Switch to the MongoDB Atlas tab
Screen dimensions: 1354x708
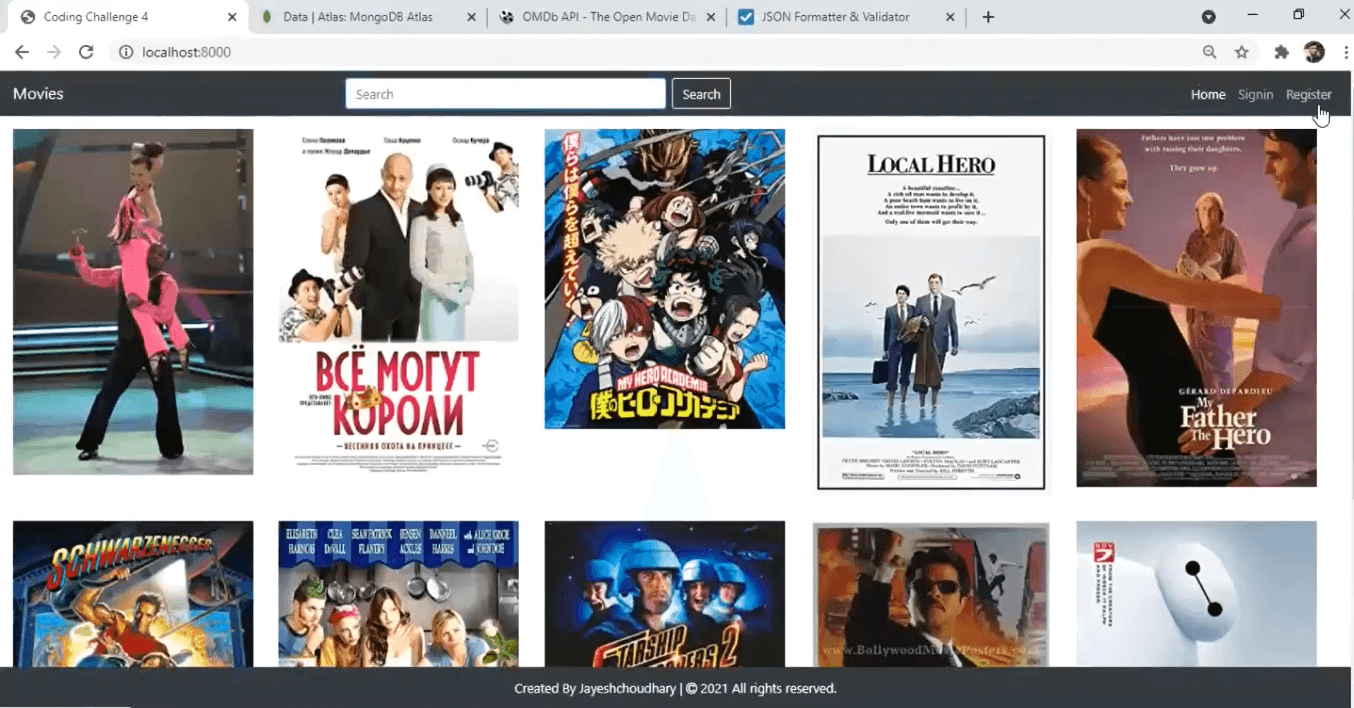pos(357,17)
